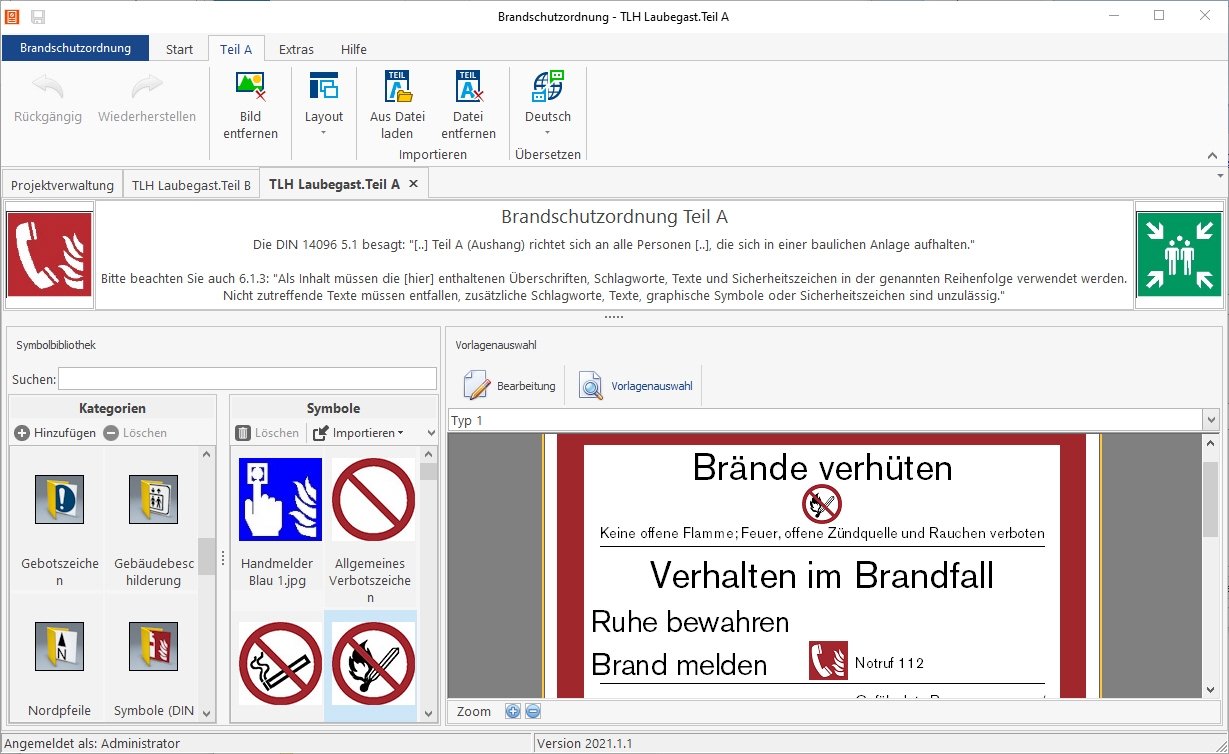Viewport: 1229px width, 754px height.
Task: Open the Deutsch translation dropdown
Action: tap(548, 106)
